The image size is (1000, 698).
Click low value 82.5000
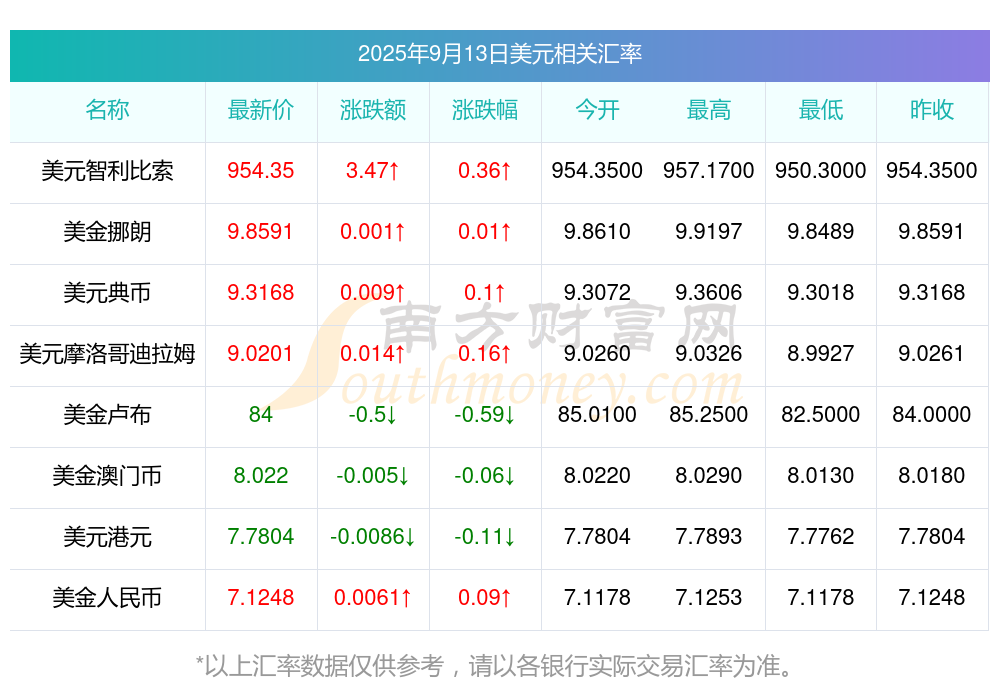click(x=821, y=415)
